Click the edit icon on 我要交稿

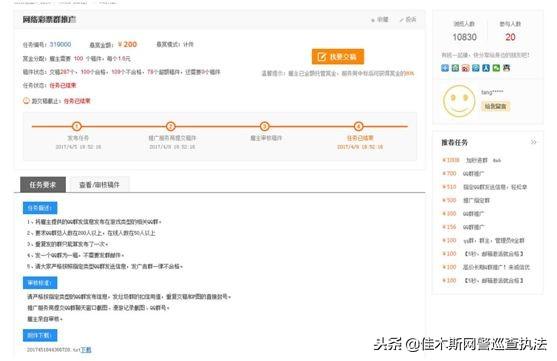(321, 57)
